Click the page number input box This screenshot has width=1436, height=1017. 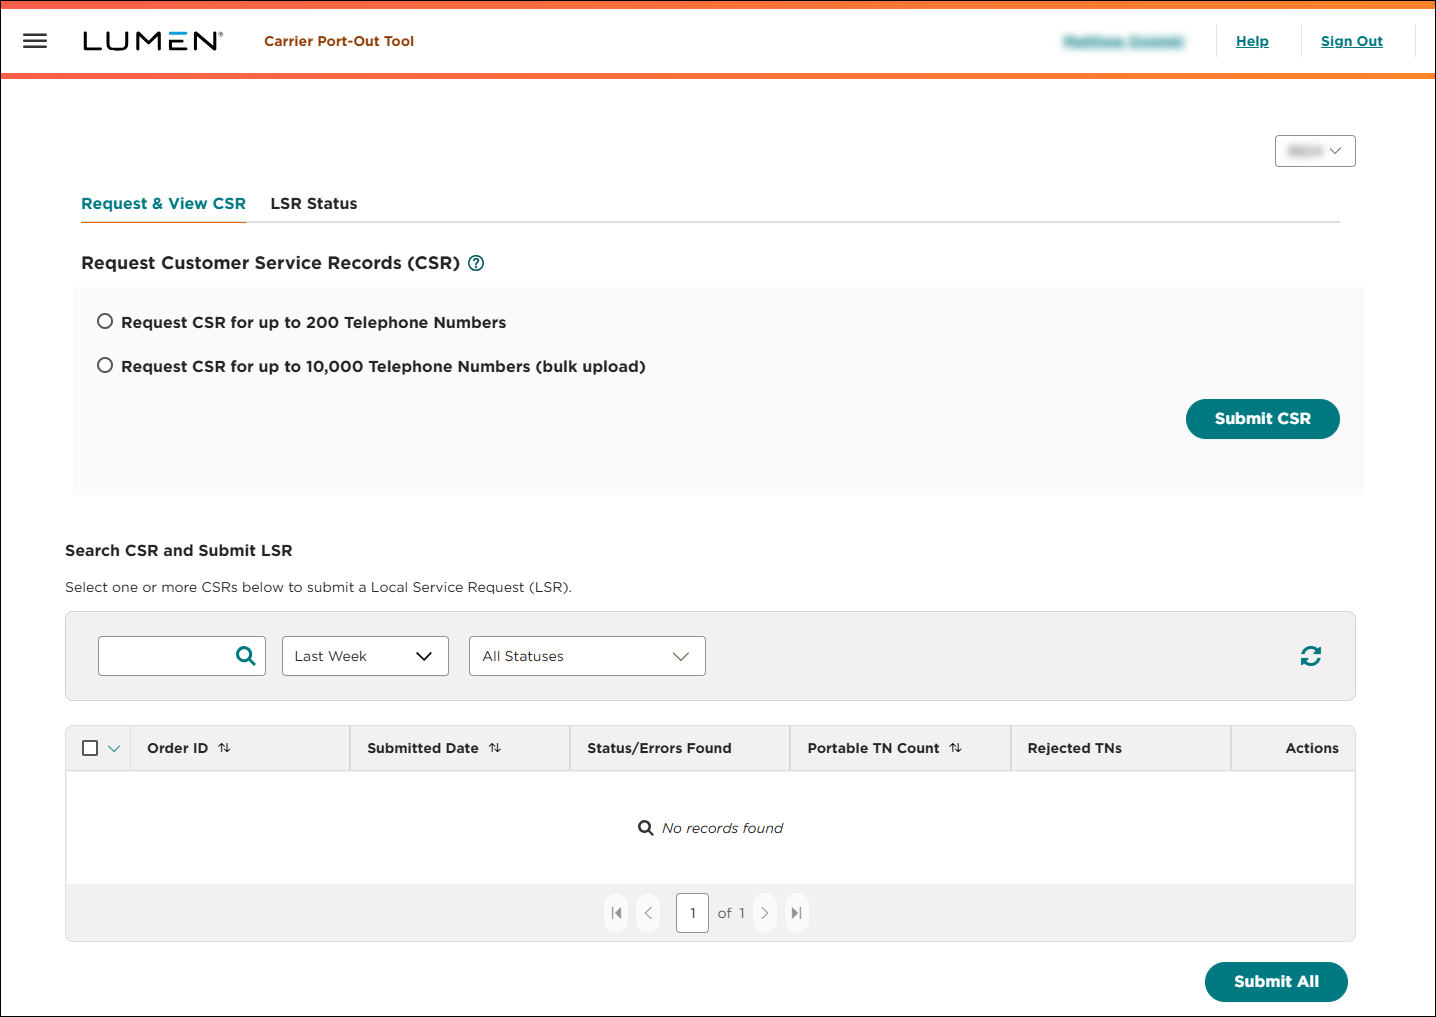692,913
